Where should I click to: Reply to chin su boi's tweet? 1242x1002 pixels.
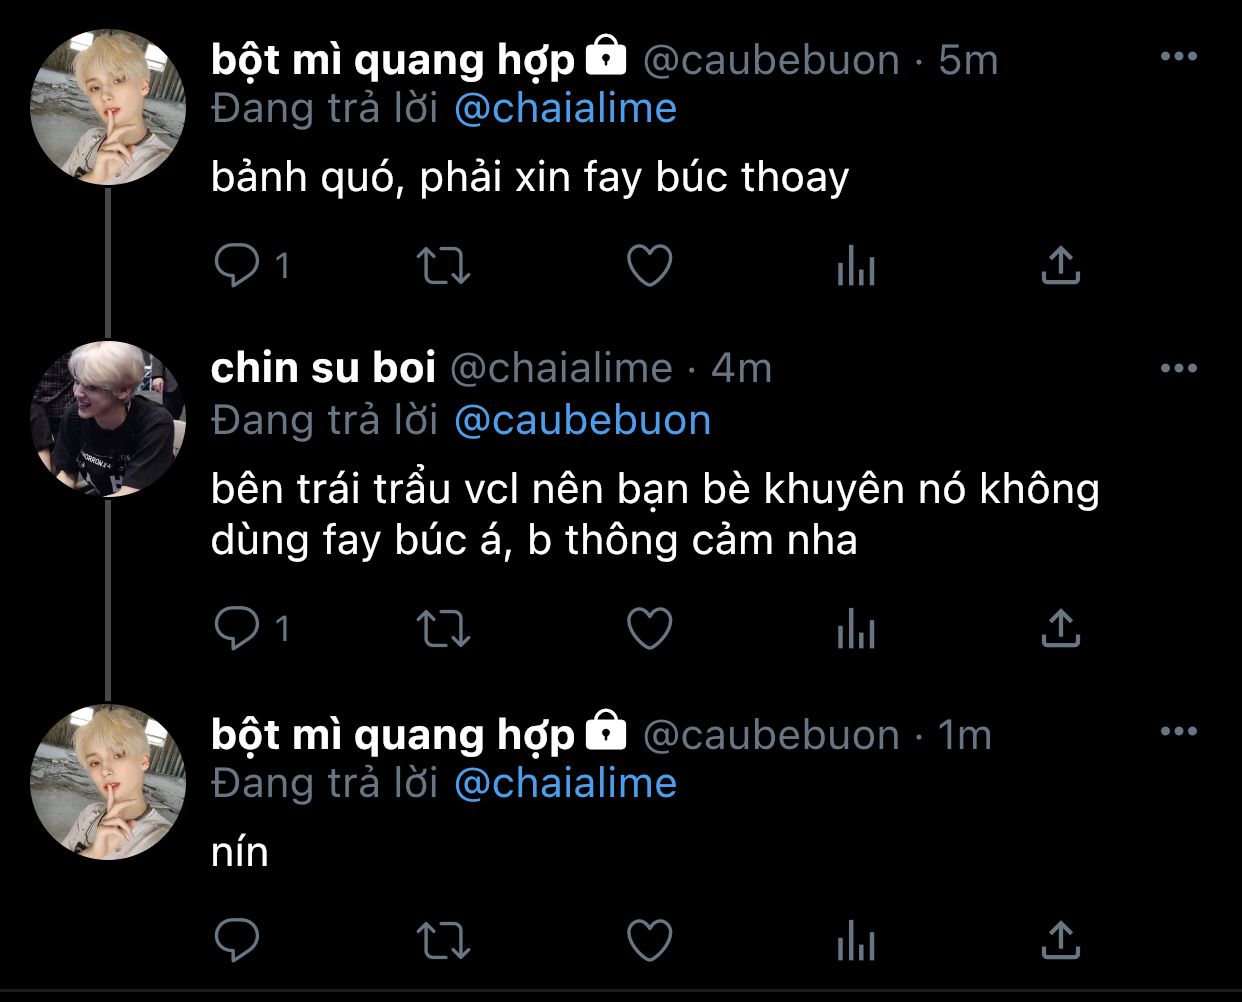tap(237, 629)
